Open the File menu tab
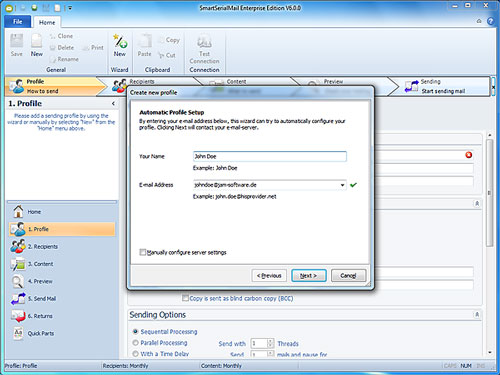This screenshot has height=375, width=500. 18,22
